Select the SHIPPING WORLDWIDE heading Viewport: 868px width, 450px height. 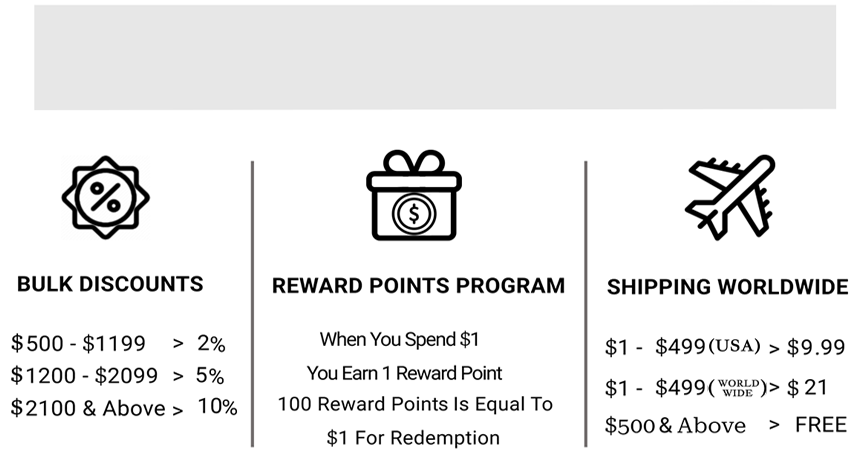tap(727, 287)
